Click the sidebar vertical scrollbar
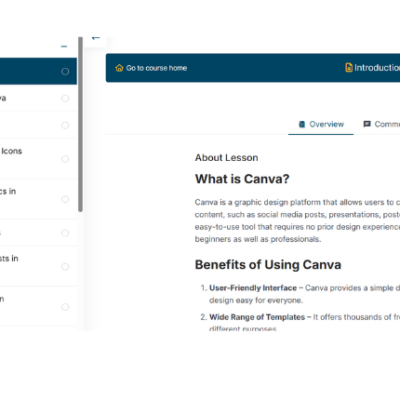 [x=80, y=124]
